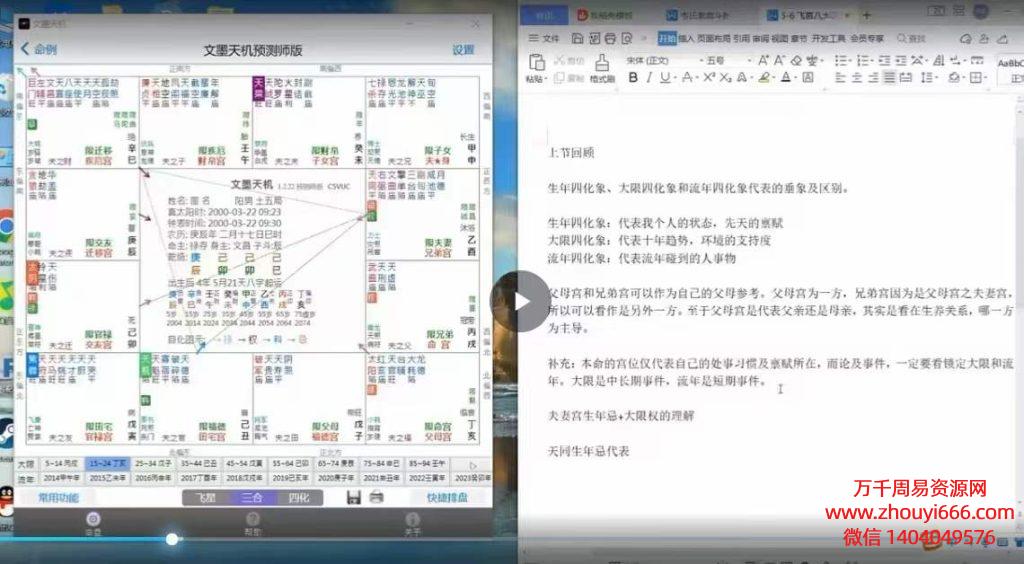
Task: Click the video progress slider handle
Action: click(x=172, y=539)
